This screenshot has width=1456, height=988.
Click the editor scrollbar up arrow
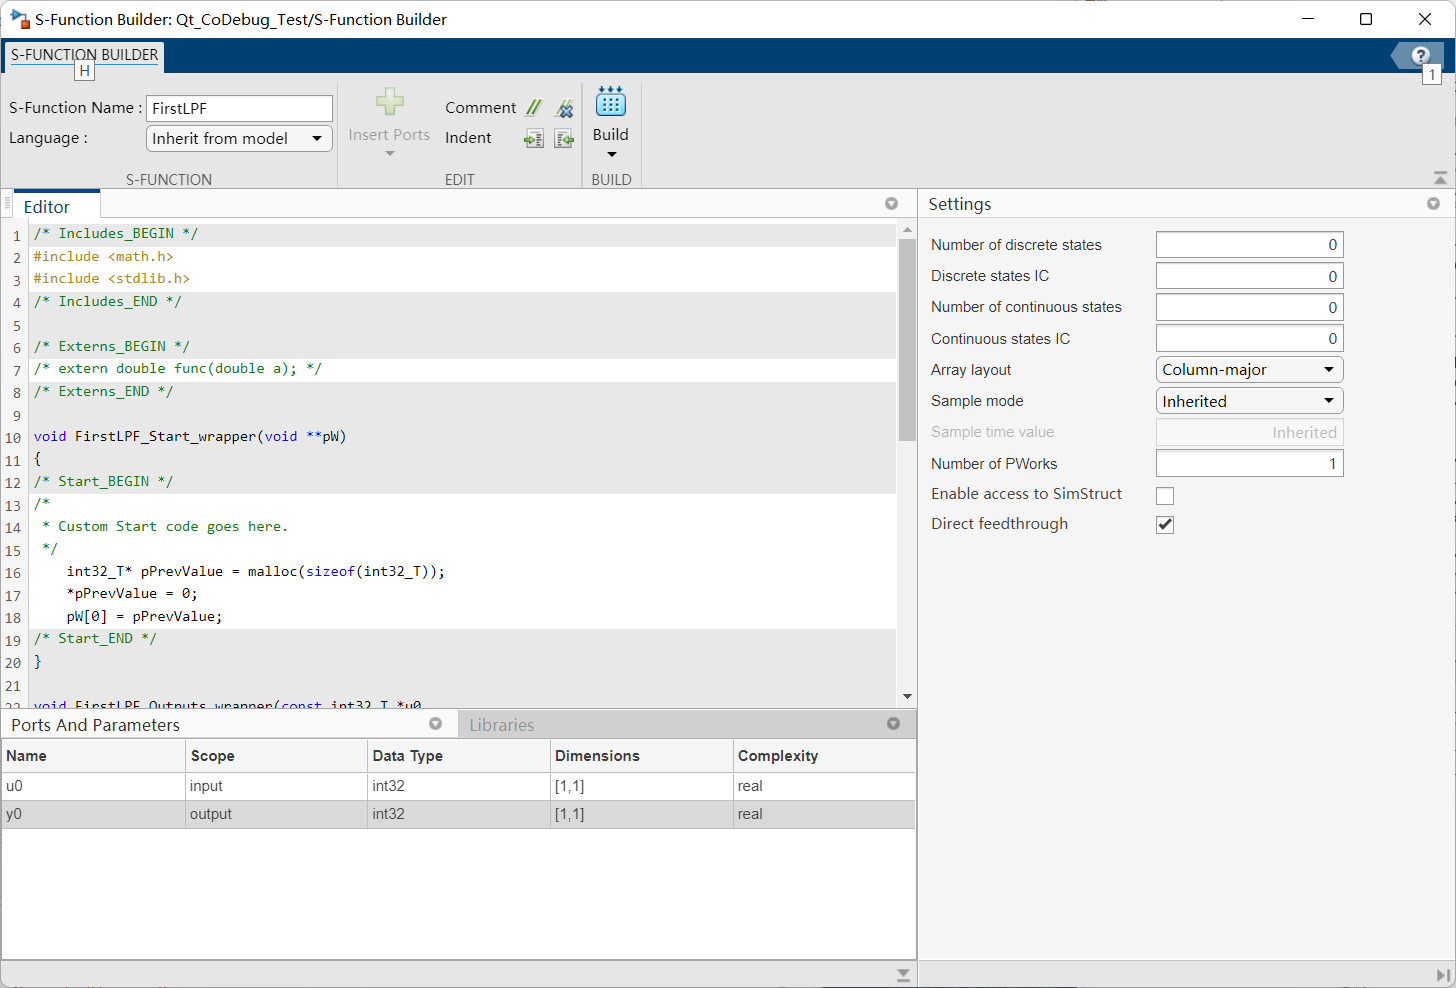click(x=907, y=230)
